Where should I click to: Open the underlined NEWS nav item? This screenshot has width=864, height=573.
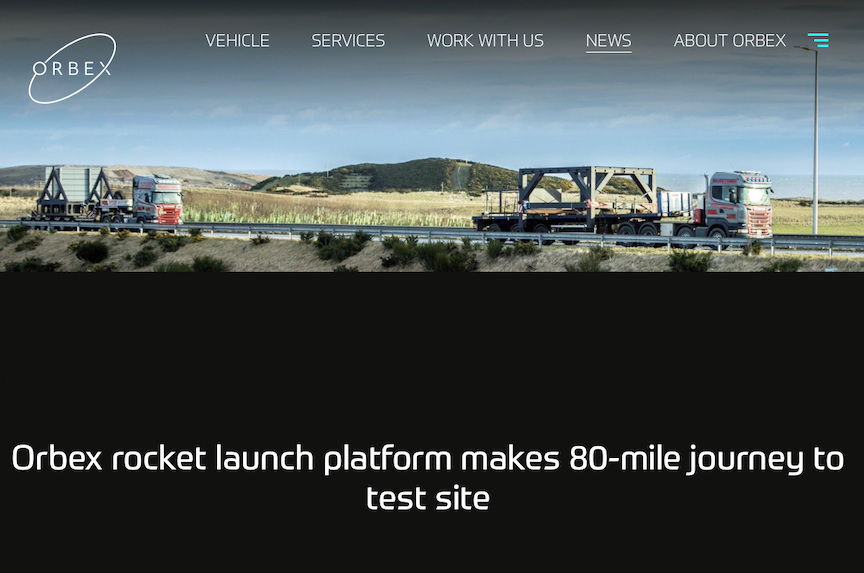pos(608,40)
